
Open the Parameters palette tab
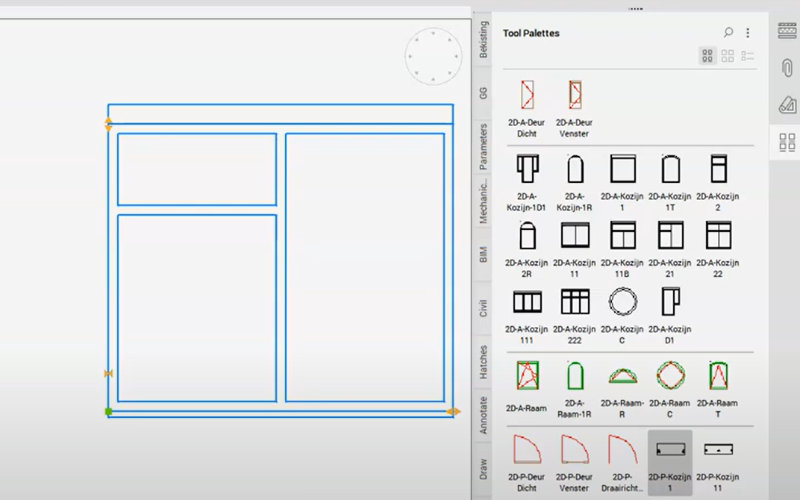(x=484, y=146)
